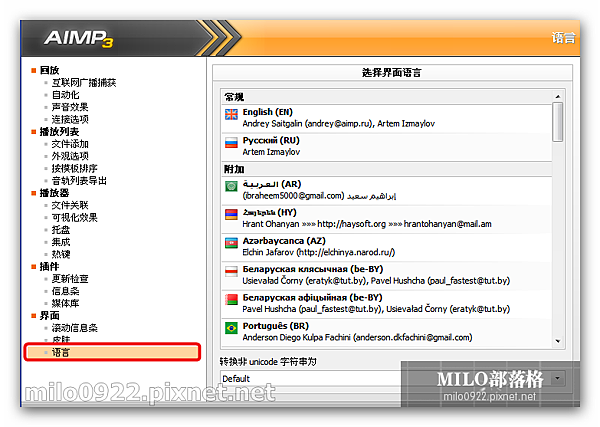Image resolution: width=600 pixels, height=427 pixels.
Task: Select Русский (RU) language
Action: pos(386,146)
